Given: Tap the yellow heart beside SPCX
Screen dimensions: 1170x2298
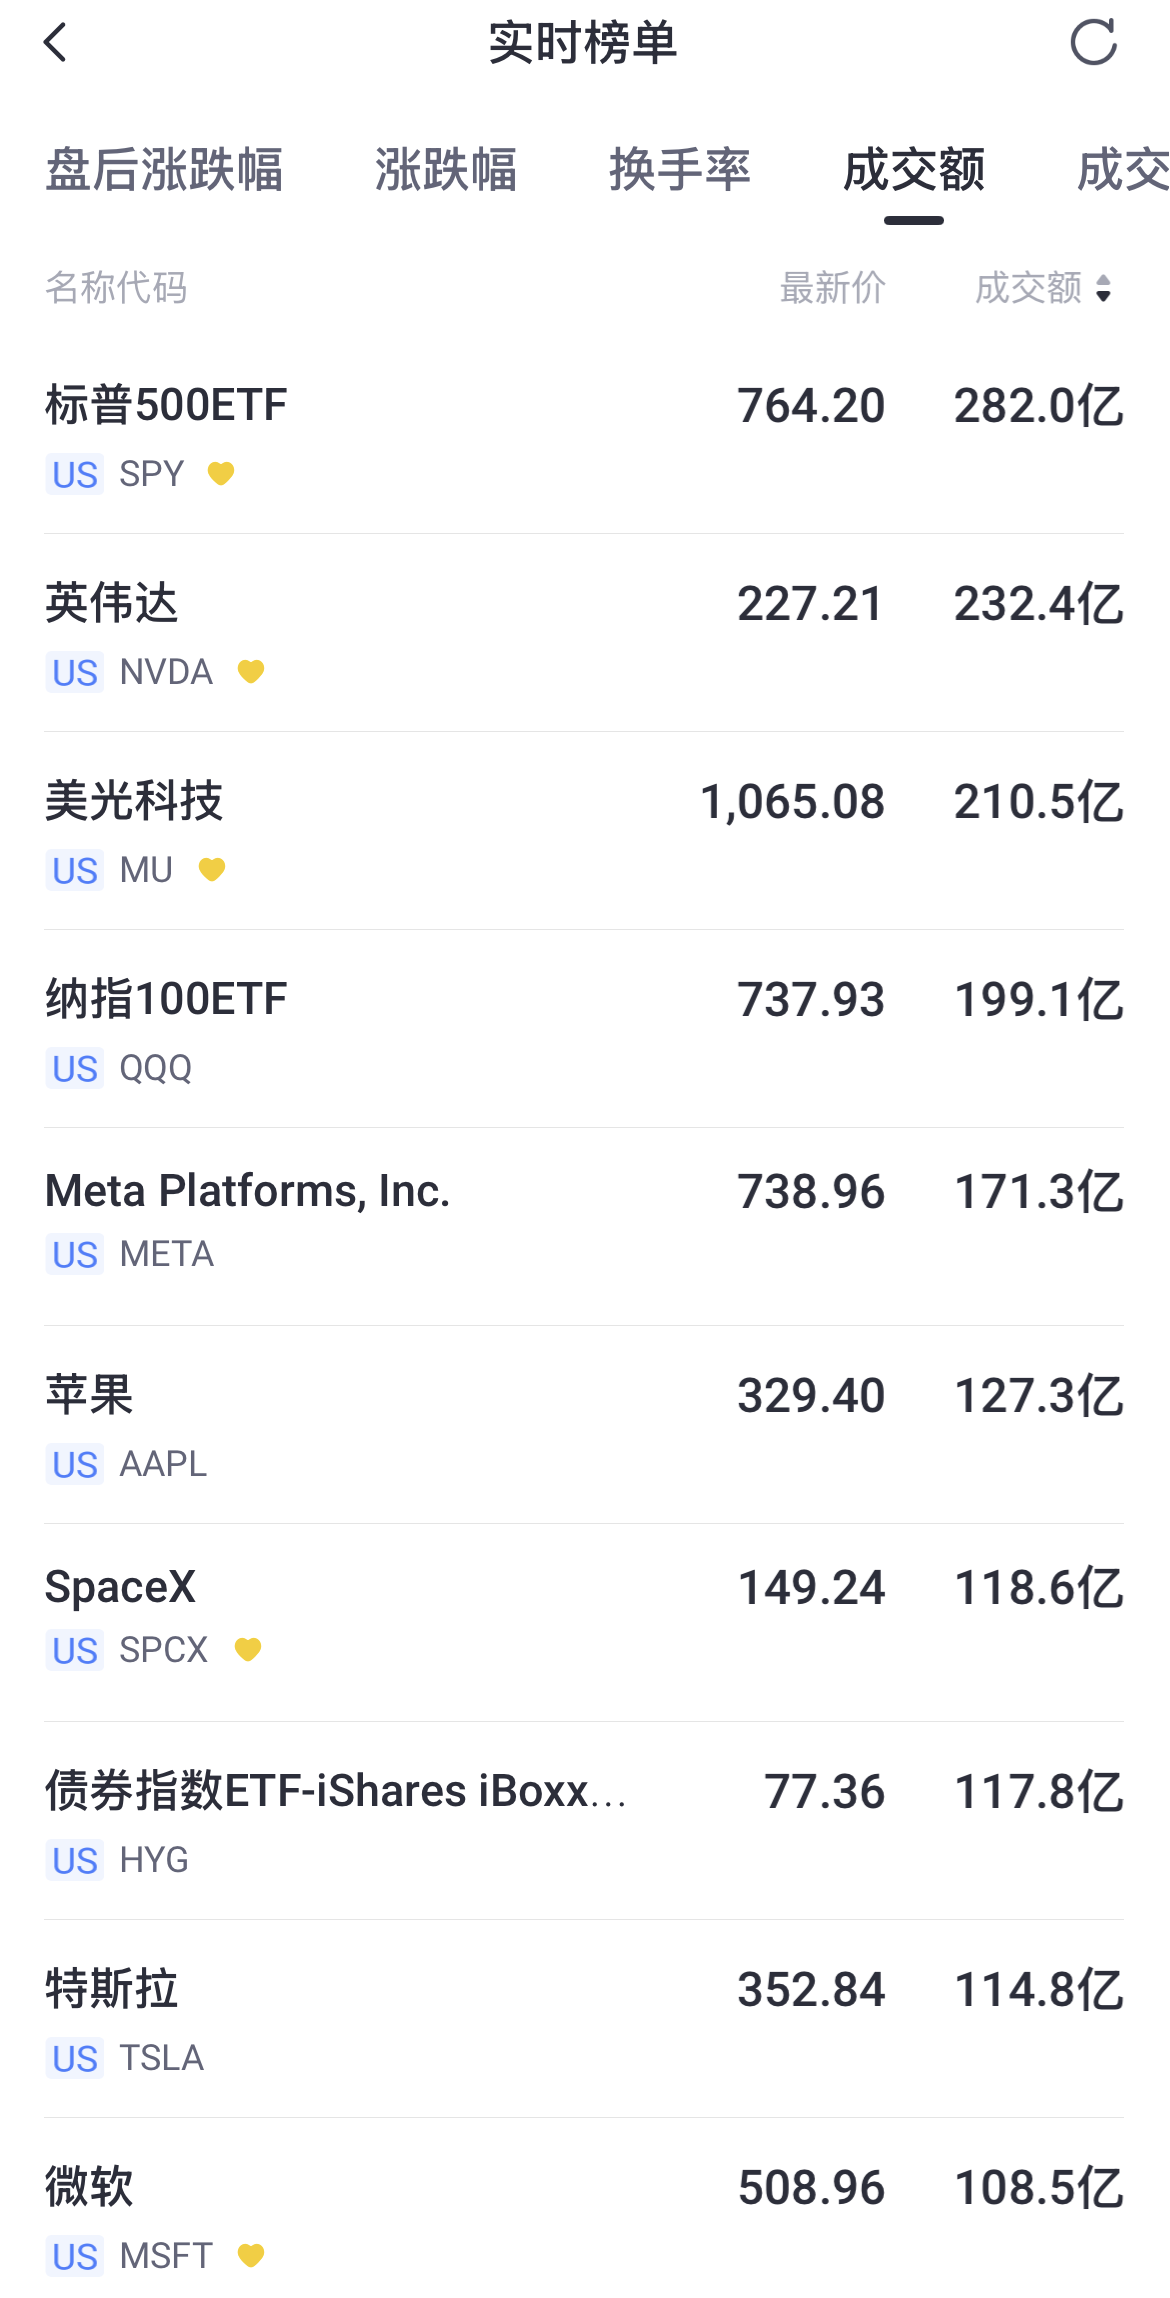Looking at the screenshot, I should tap(248, 1649).
